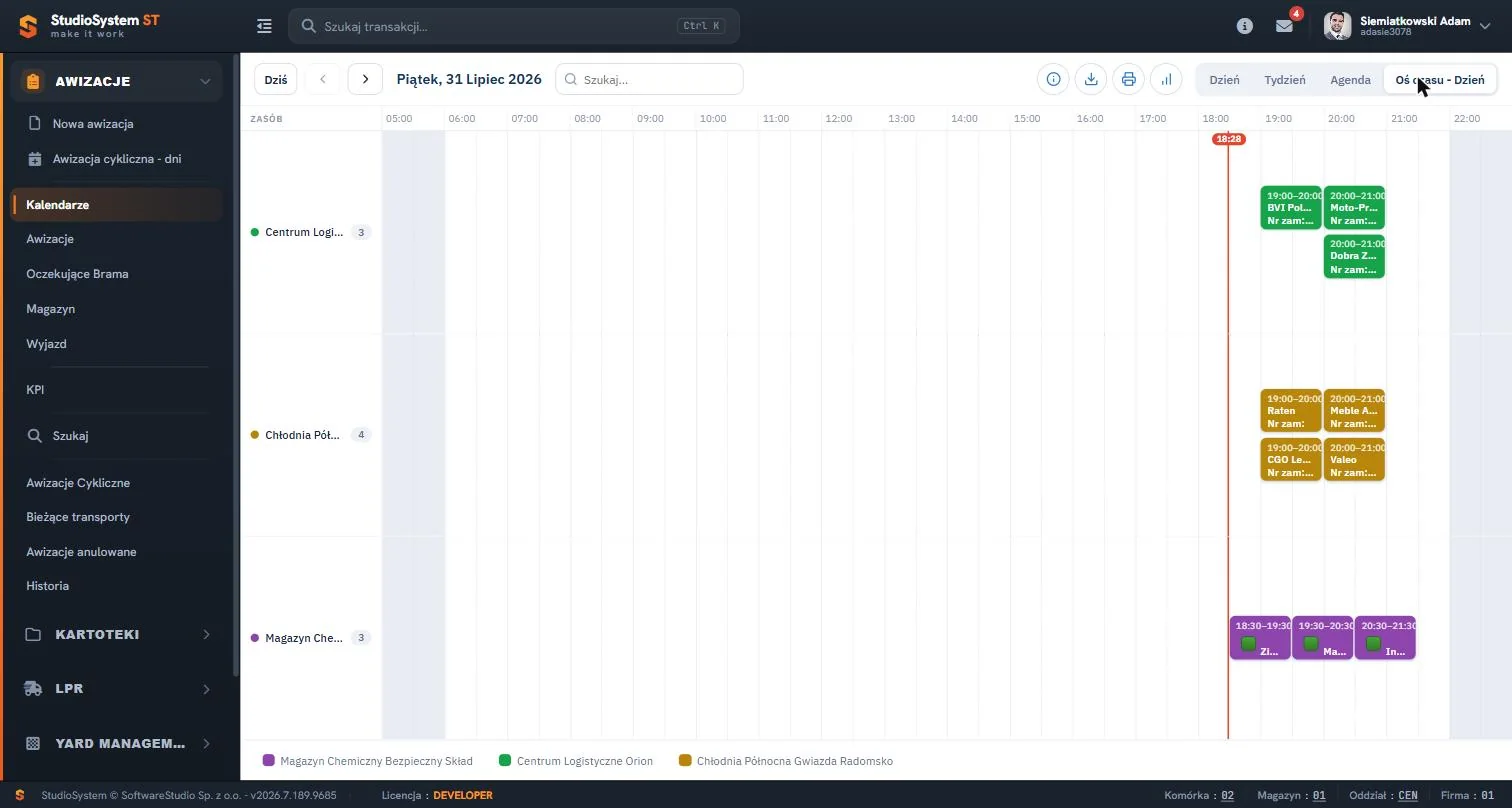Click the LPR truck icon
1512x808 pixels.
pyautogui.click(x=33, y=689)
